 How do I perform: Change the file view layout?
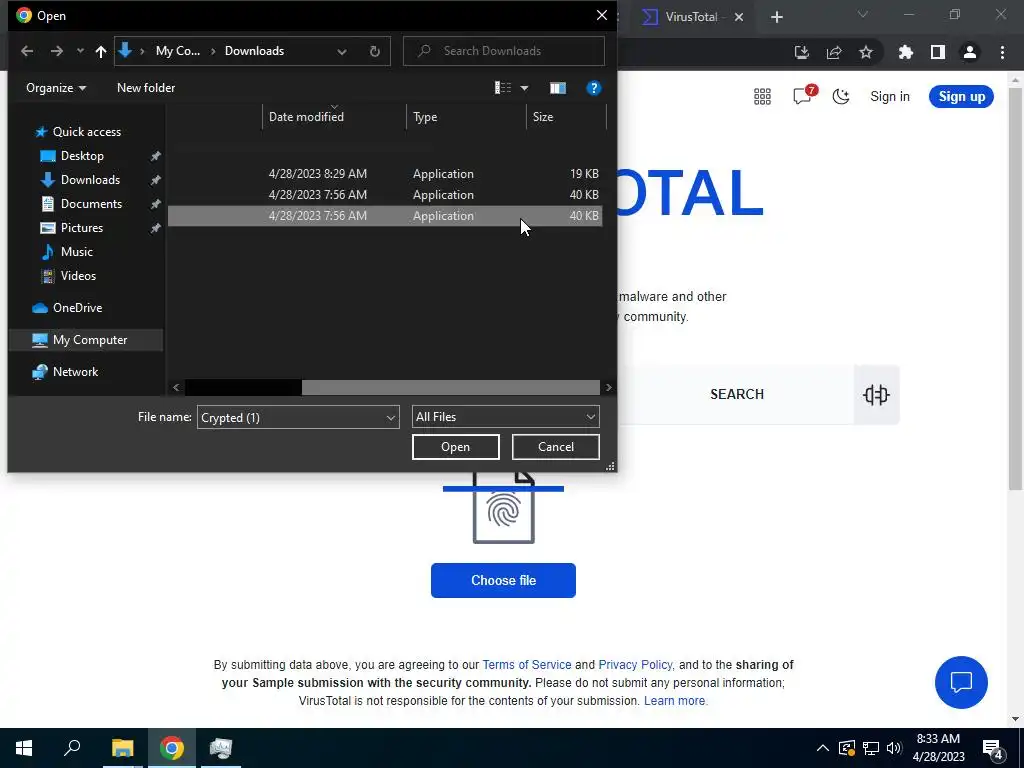503,88
